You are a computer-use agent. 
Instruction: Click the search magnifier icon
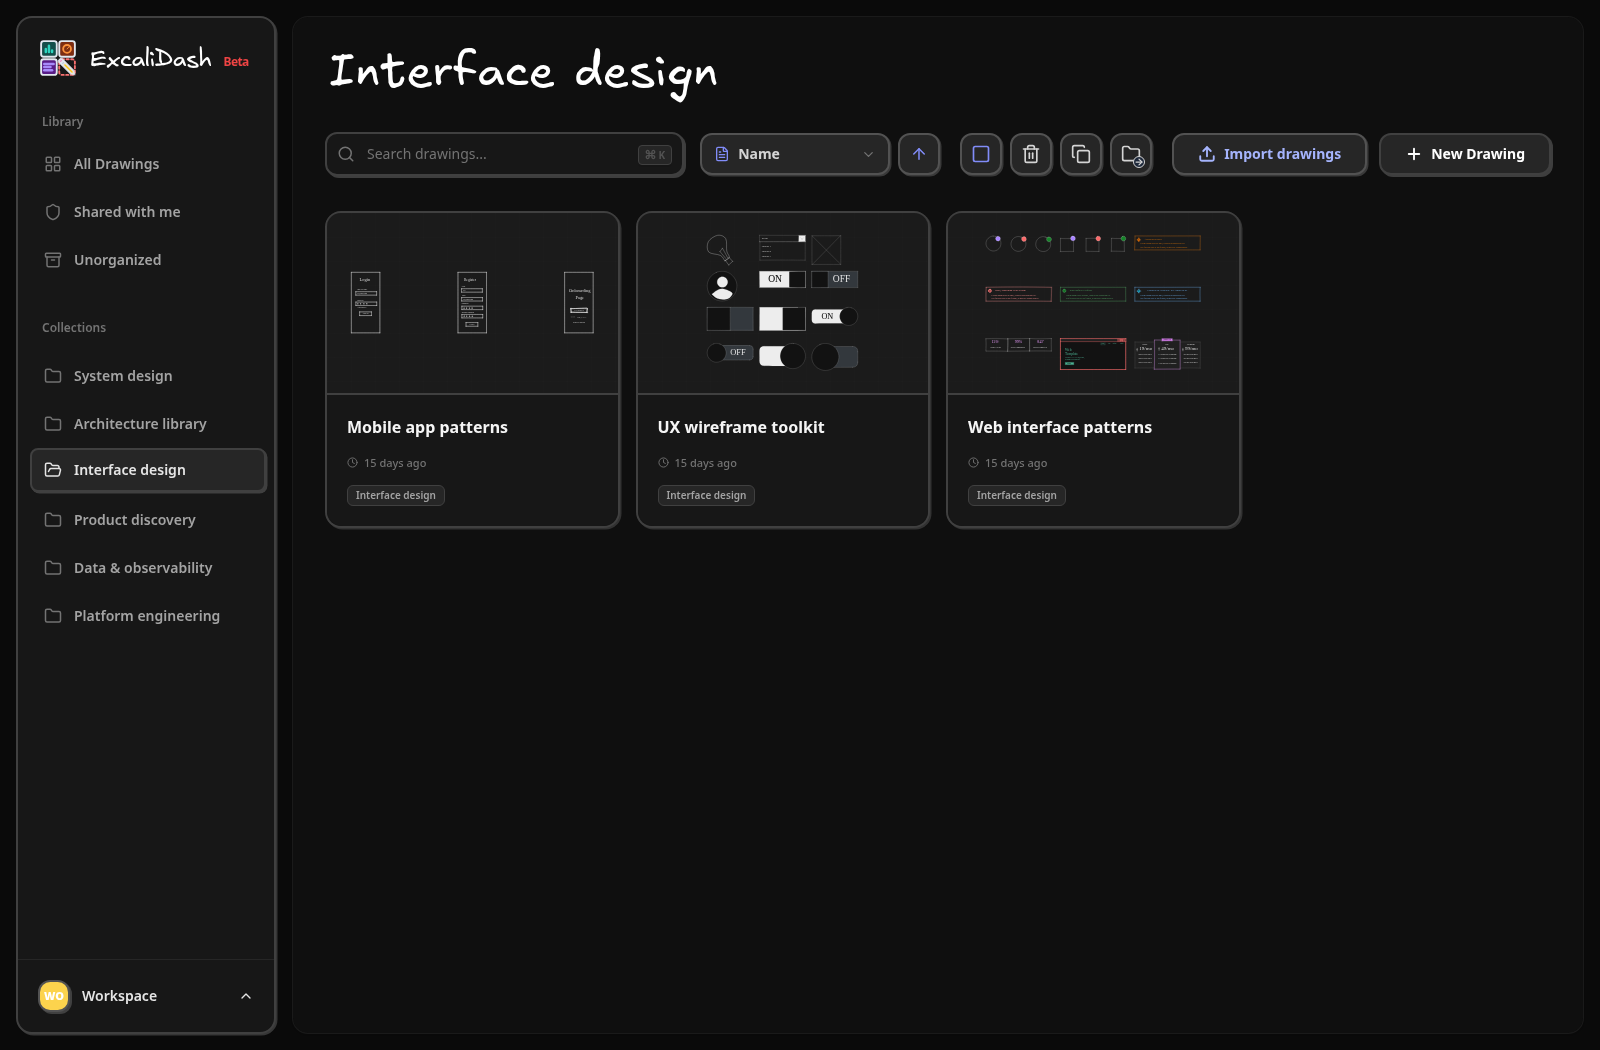pos(346,154)
